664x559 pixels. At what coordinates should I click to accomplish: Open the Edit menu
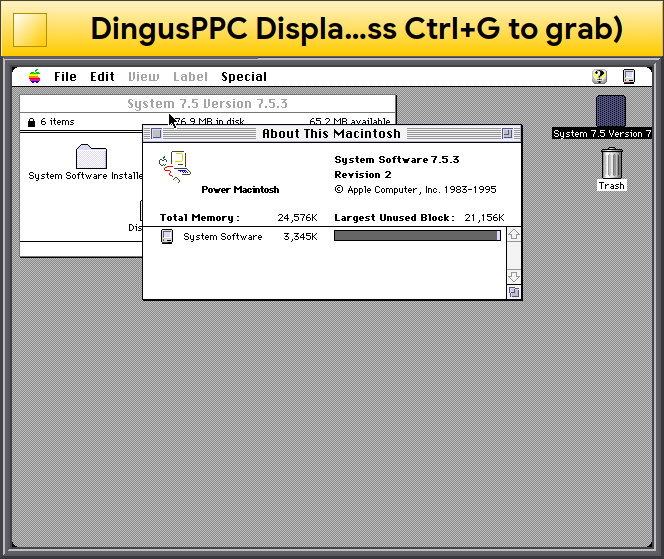point(102,77)
